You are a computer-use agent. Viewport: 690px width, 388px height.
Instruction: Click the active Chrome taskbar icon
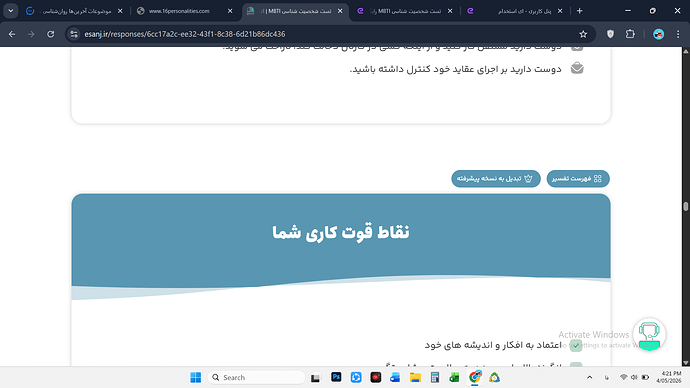coord(474,377)
